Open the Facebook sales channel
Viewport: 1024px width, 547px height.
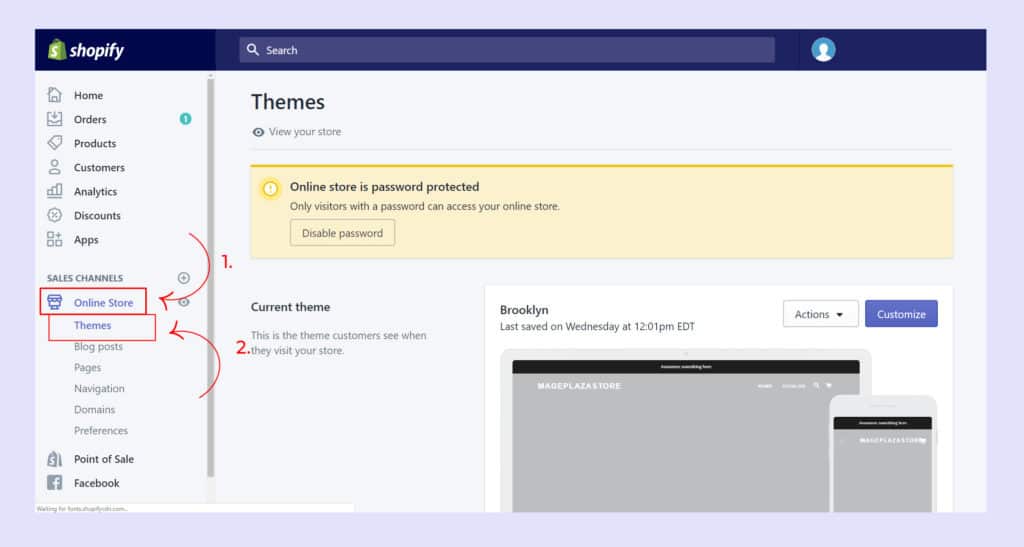(x=97, y=483)
